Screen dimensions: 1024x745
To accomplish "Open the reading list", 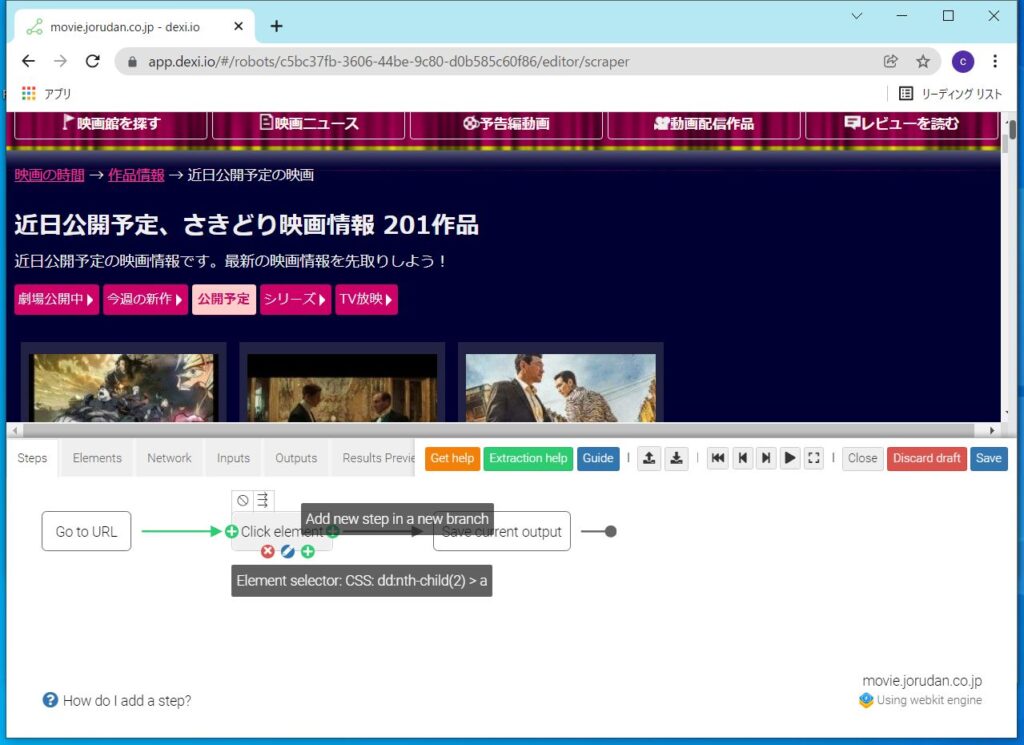I will click(x=950, y=93).
